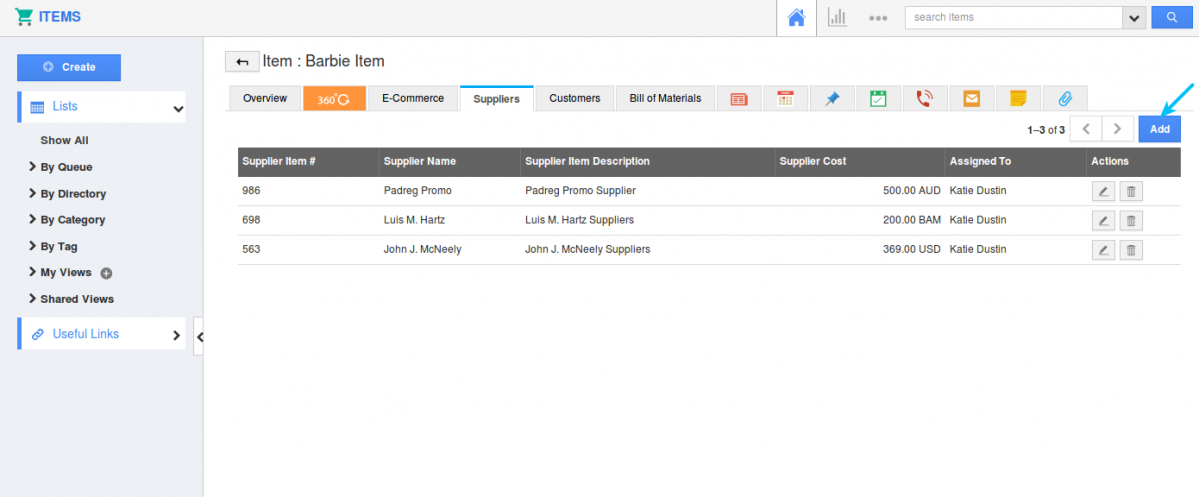Open the documents paperclip tab icon
The image size is (1199, 497).
click(1065, 99)
